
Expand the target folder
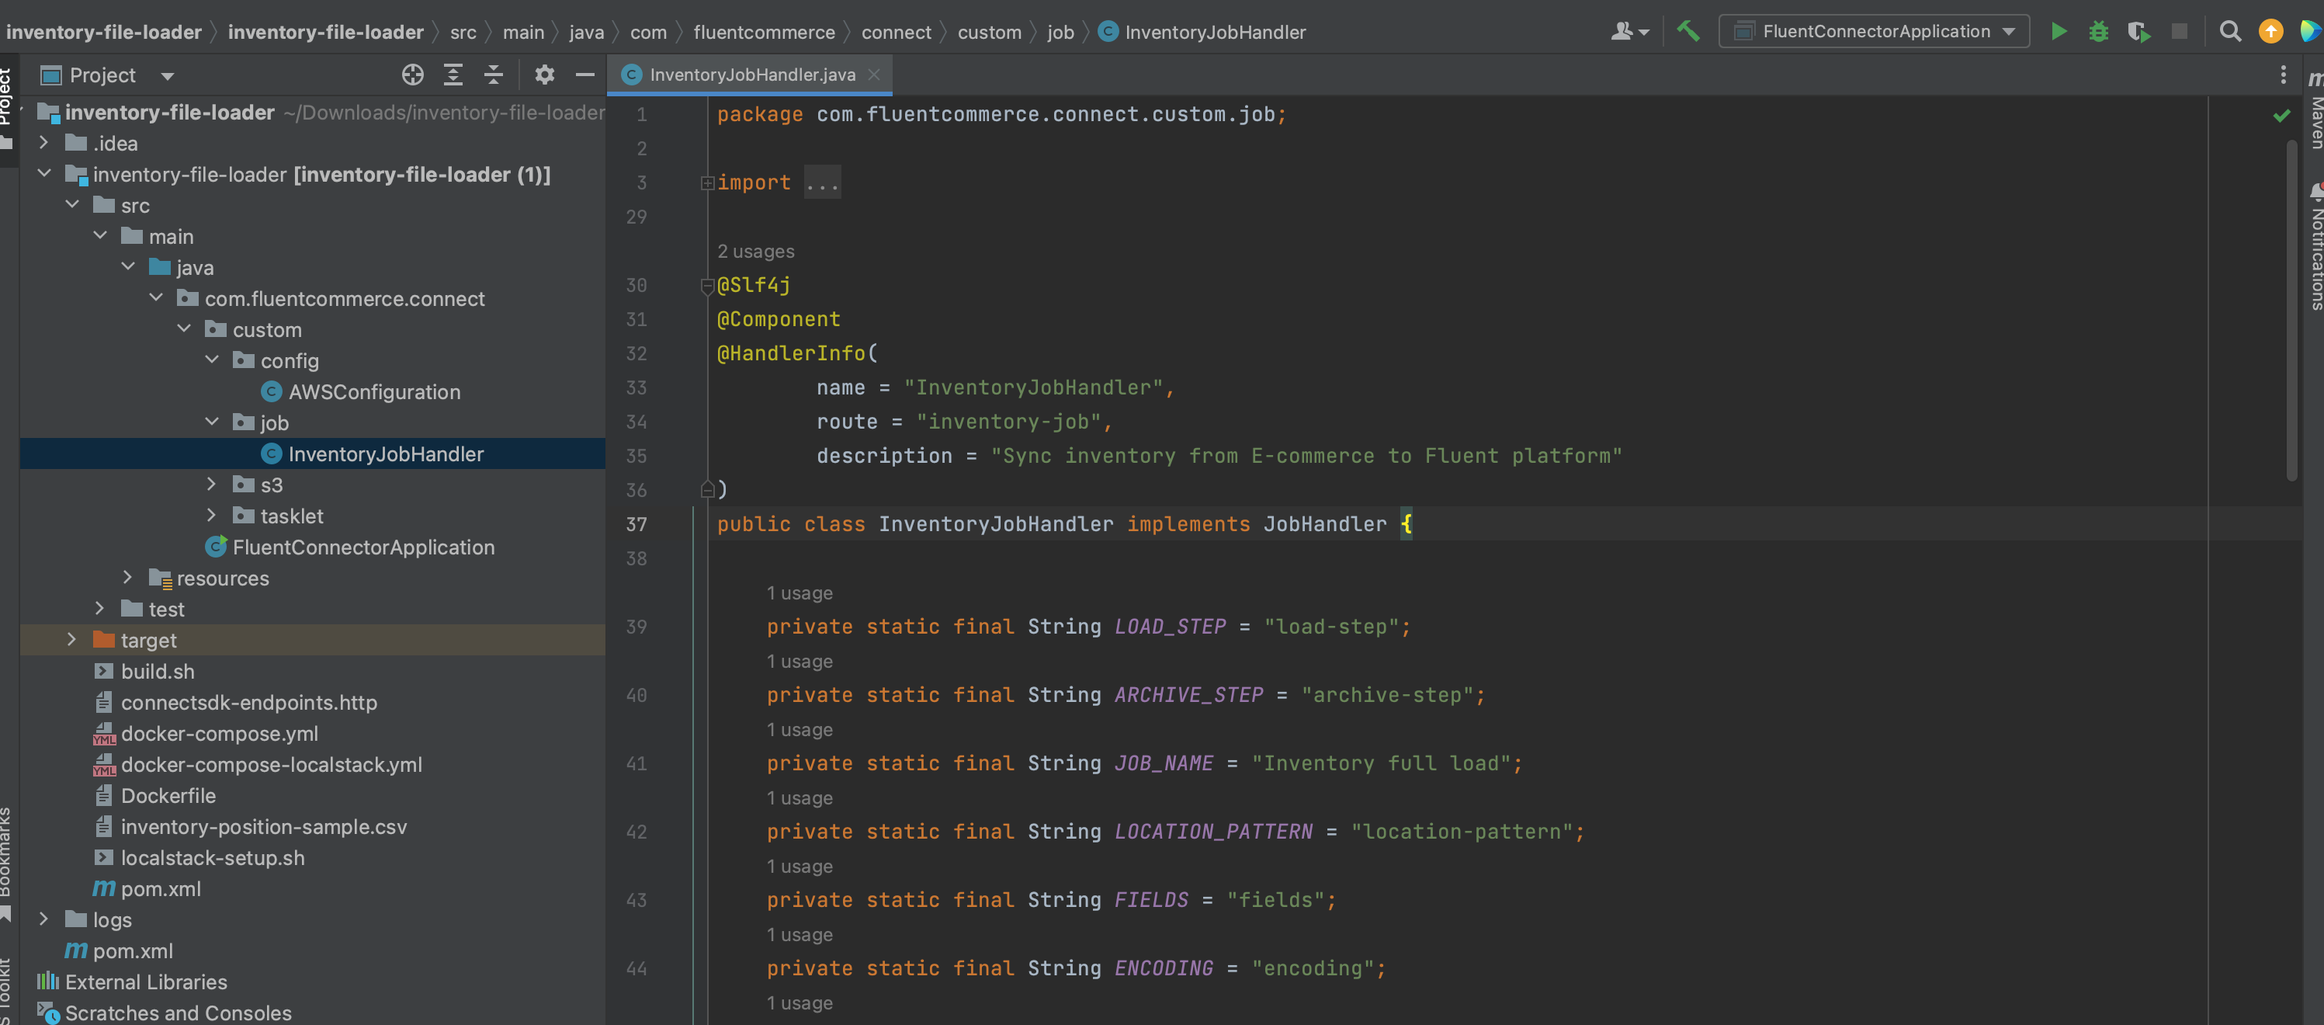pyautogui.click(x=72, y=640)
